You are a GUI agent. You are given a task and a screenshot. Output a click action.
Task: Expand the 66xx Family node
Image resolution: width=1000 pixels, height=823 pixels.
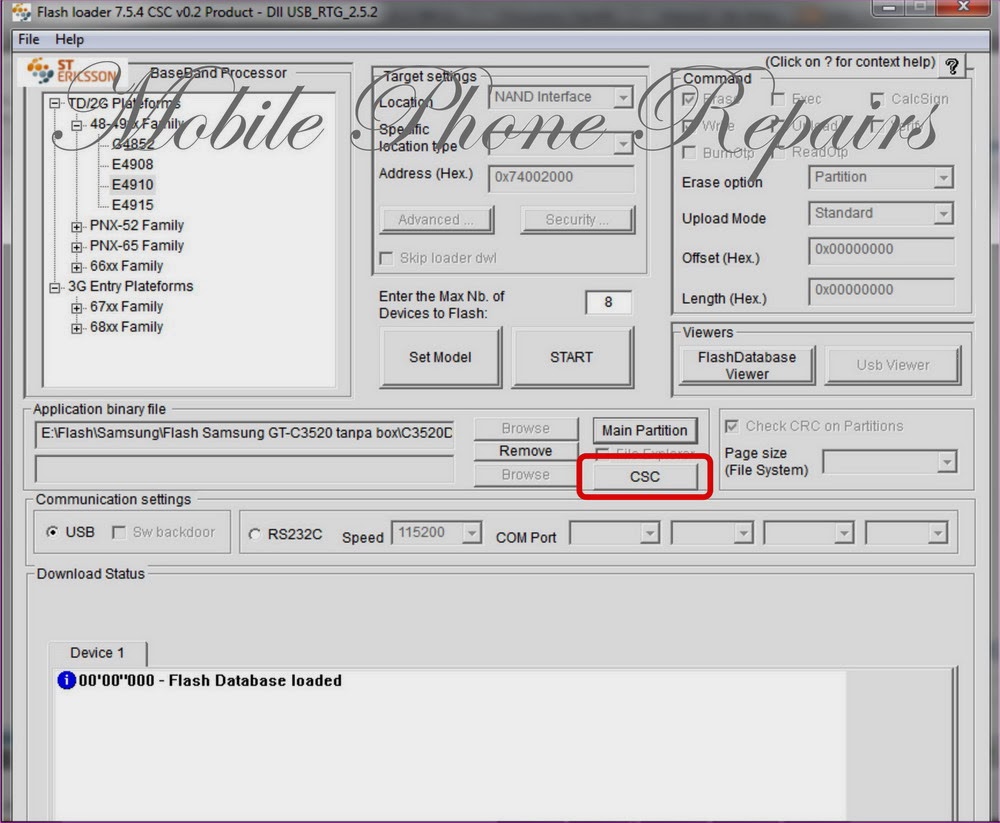77,267
